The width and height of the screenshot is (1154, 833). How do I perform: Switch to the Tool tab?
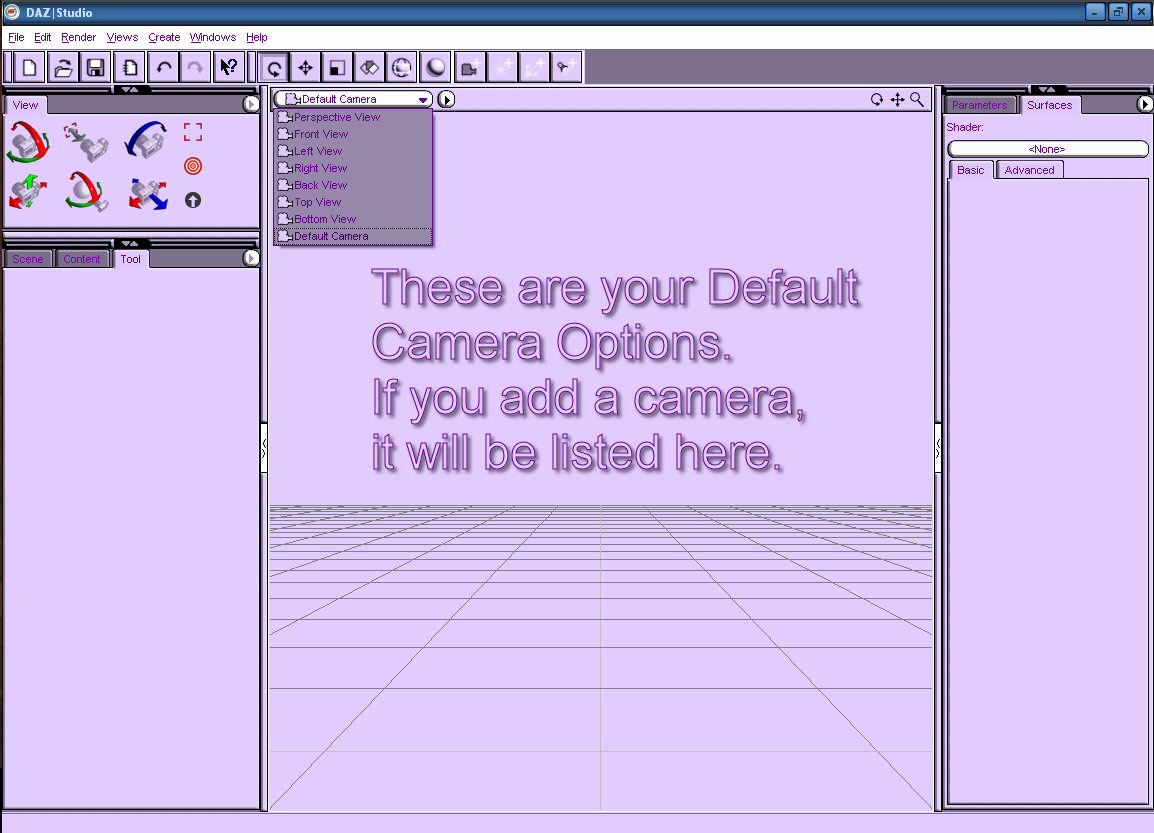click(x=131, y=259)
